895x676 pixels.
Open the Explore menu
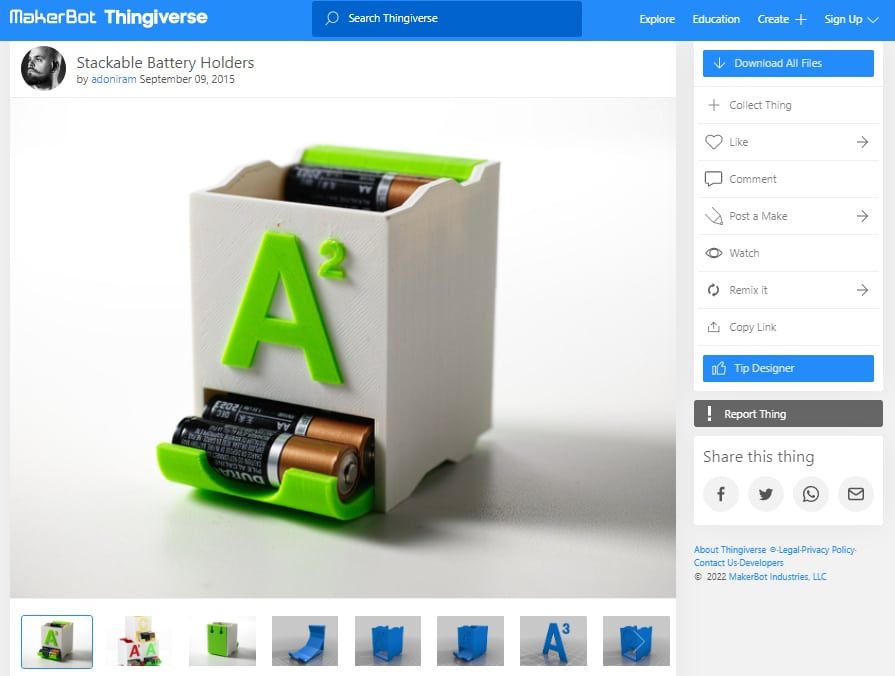(x=656, y=18)
